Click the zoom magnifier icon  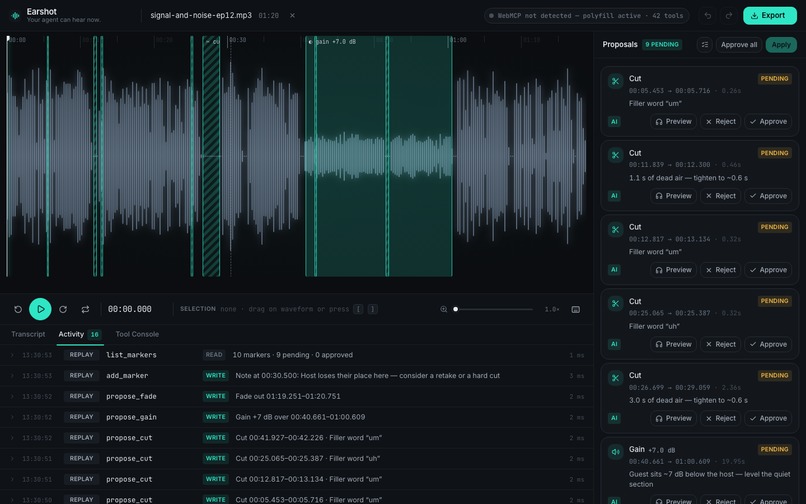click(444, 310)
